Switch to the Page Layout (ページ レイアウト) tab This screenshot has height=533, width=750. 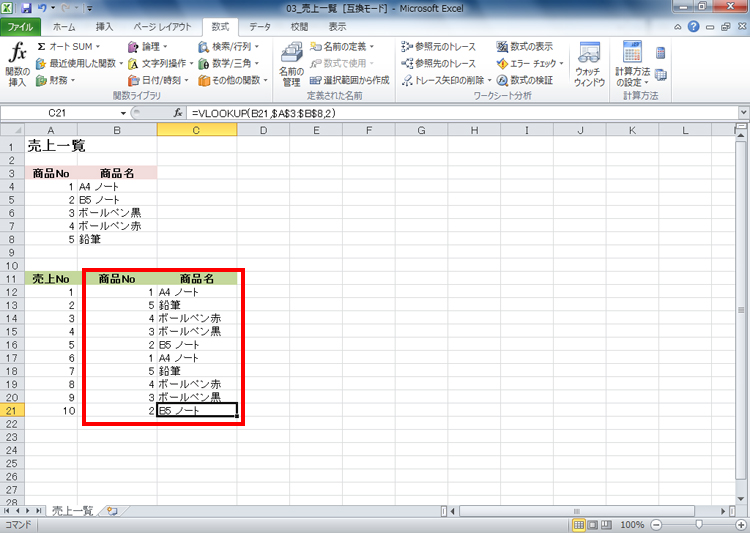162,27
